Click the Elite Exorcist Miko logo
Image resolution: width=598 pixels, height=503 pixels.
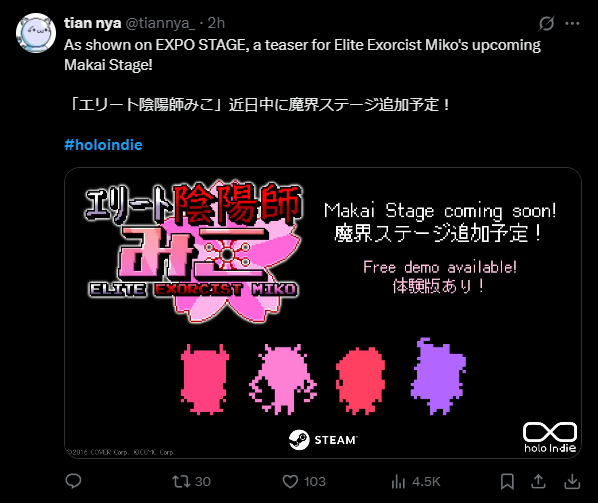[194, 252]
